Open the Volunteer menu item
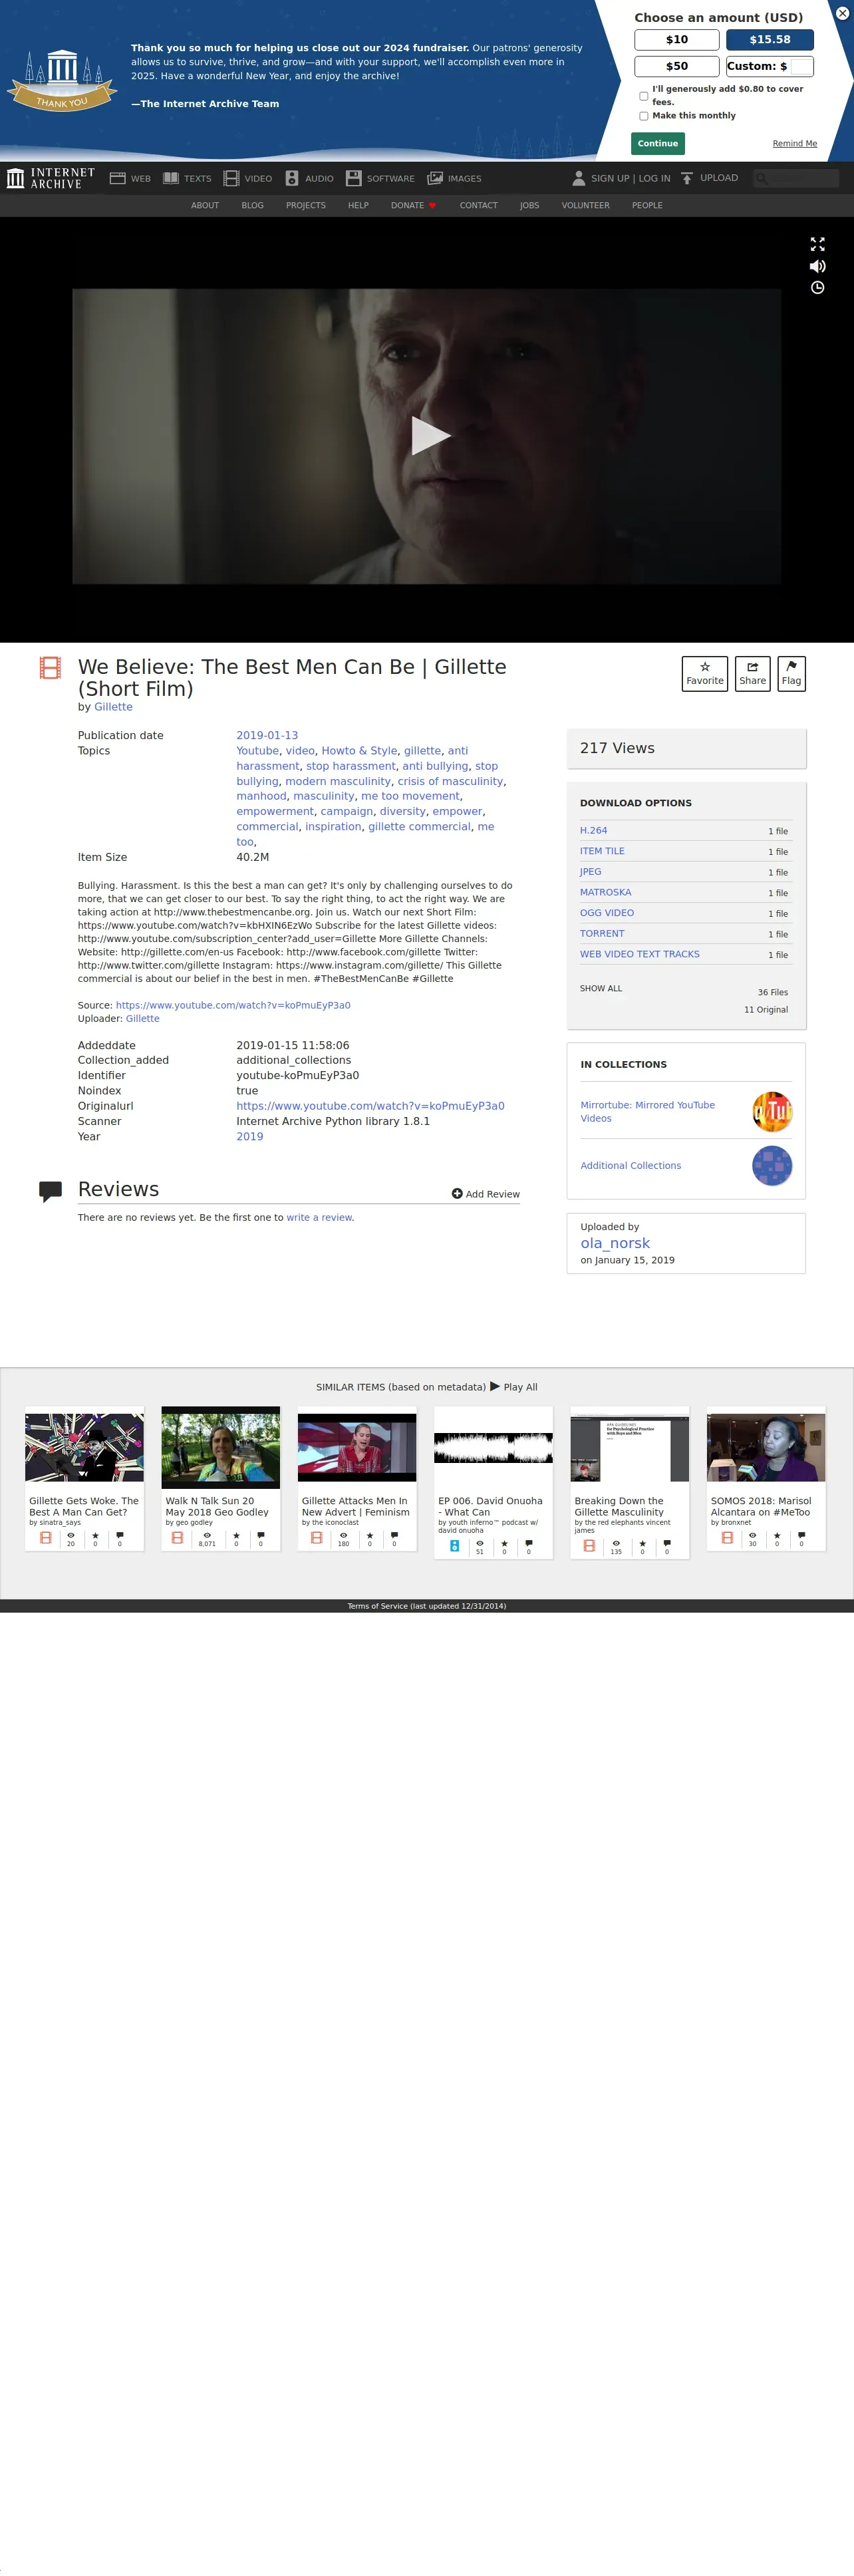Screen dimensions: 854x2576 tap(585, 205)
